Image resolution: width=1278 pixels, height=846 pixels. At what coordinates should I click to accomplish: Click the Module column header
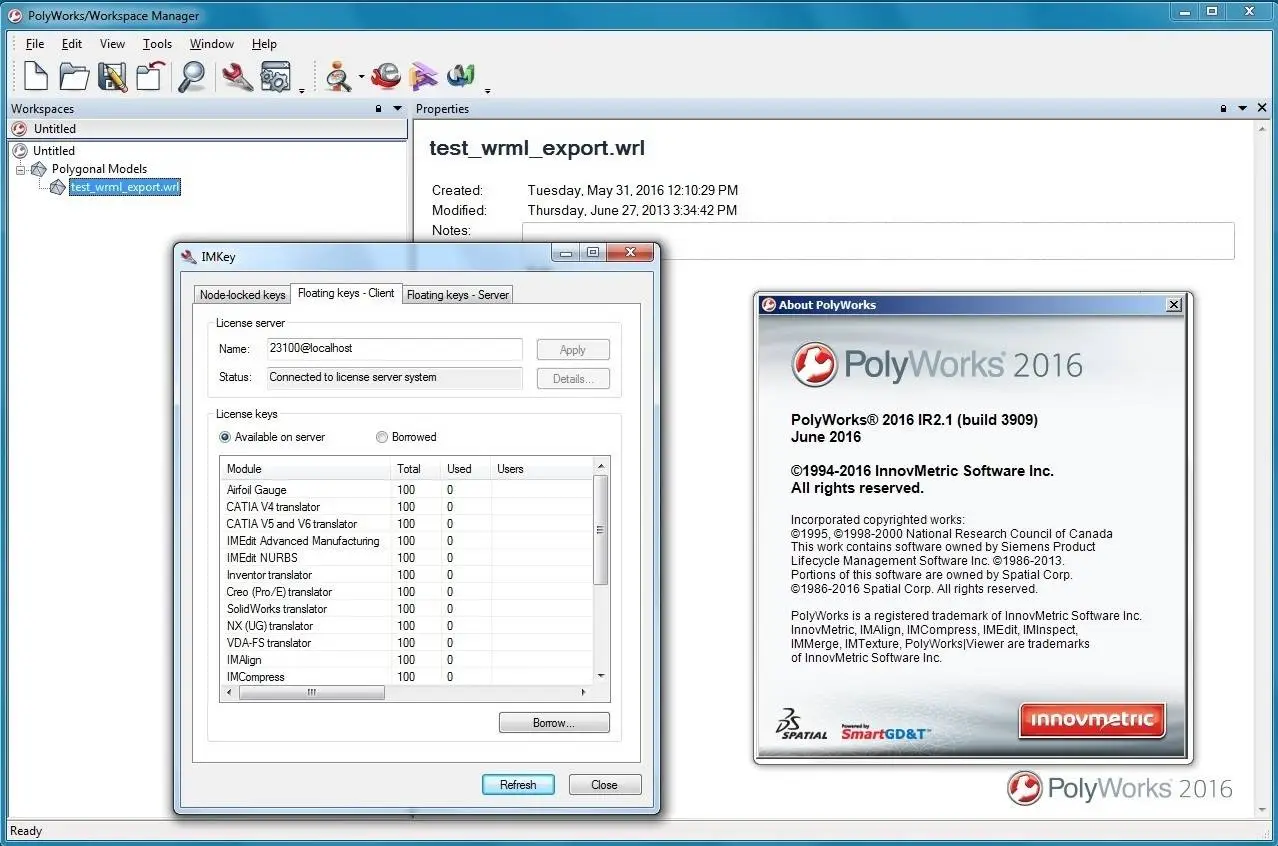click(306, 468)
